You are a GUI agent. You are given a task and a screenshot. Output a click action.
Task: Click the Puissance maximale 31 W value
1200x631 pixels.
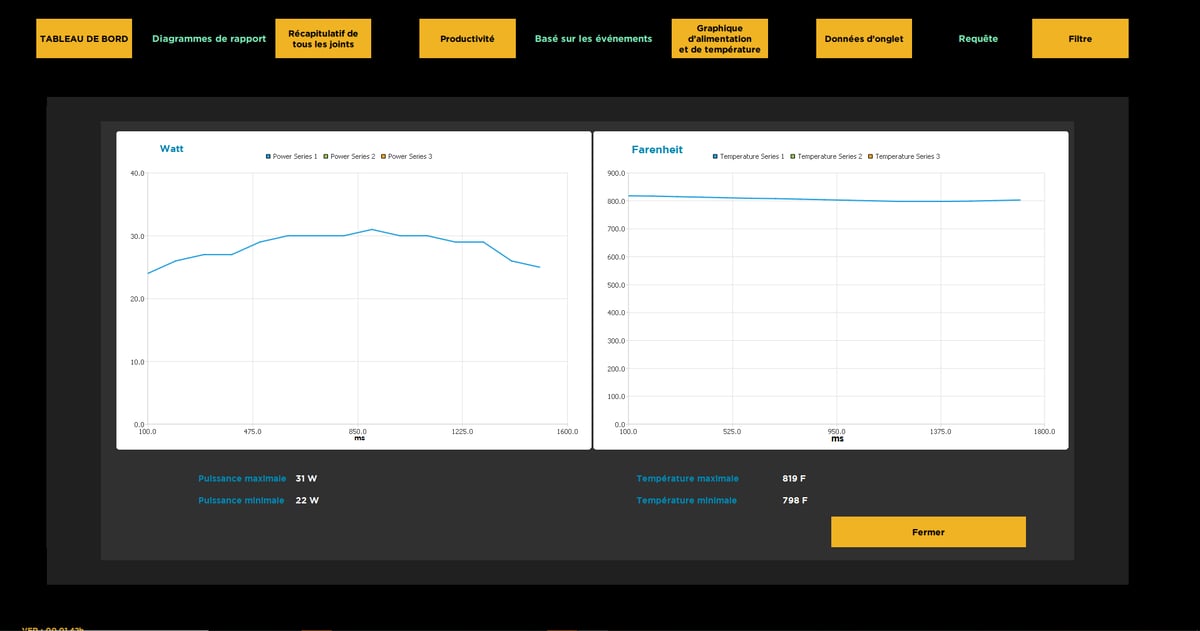[307, 479]
